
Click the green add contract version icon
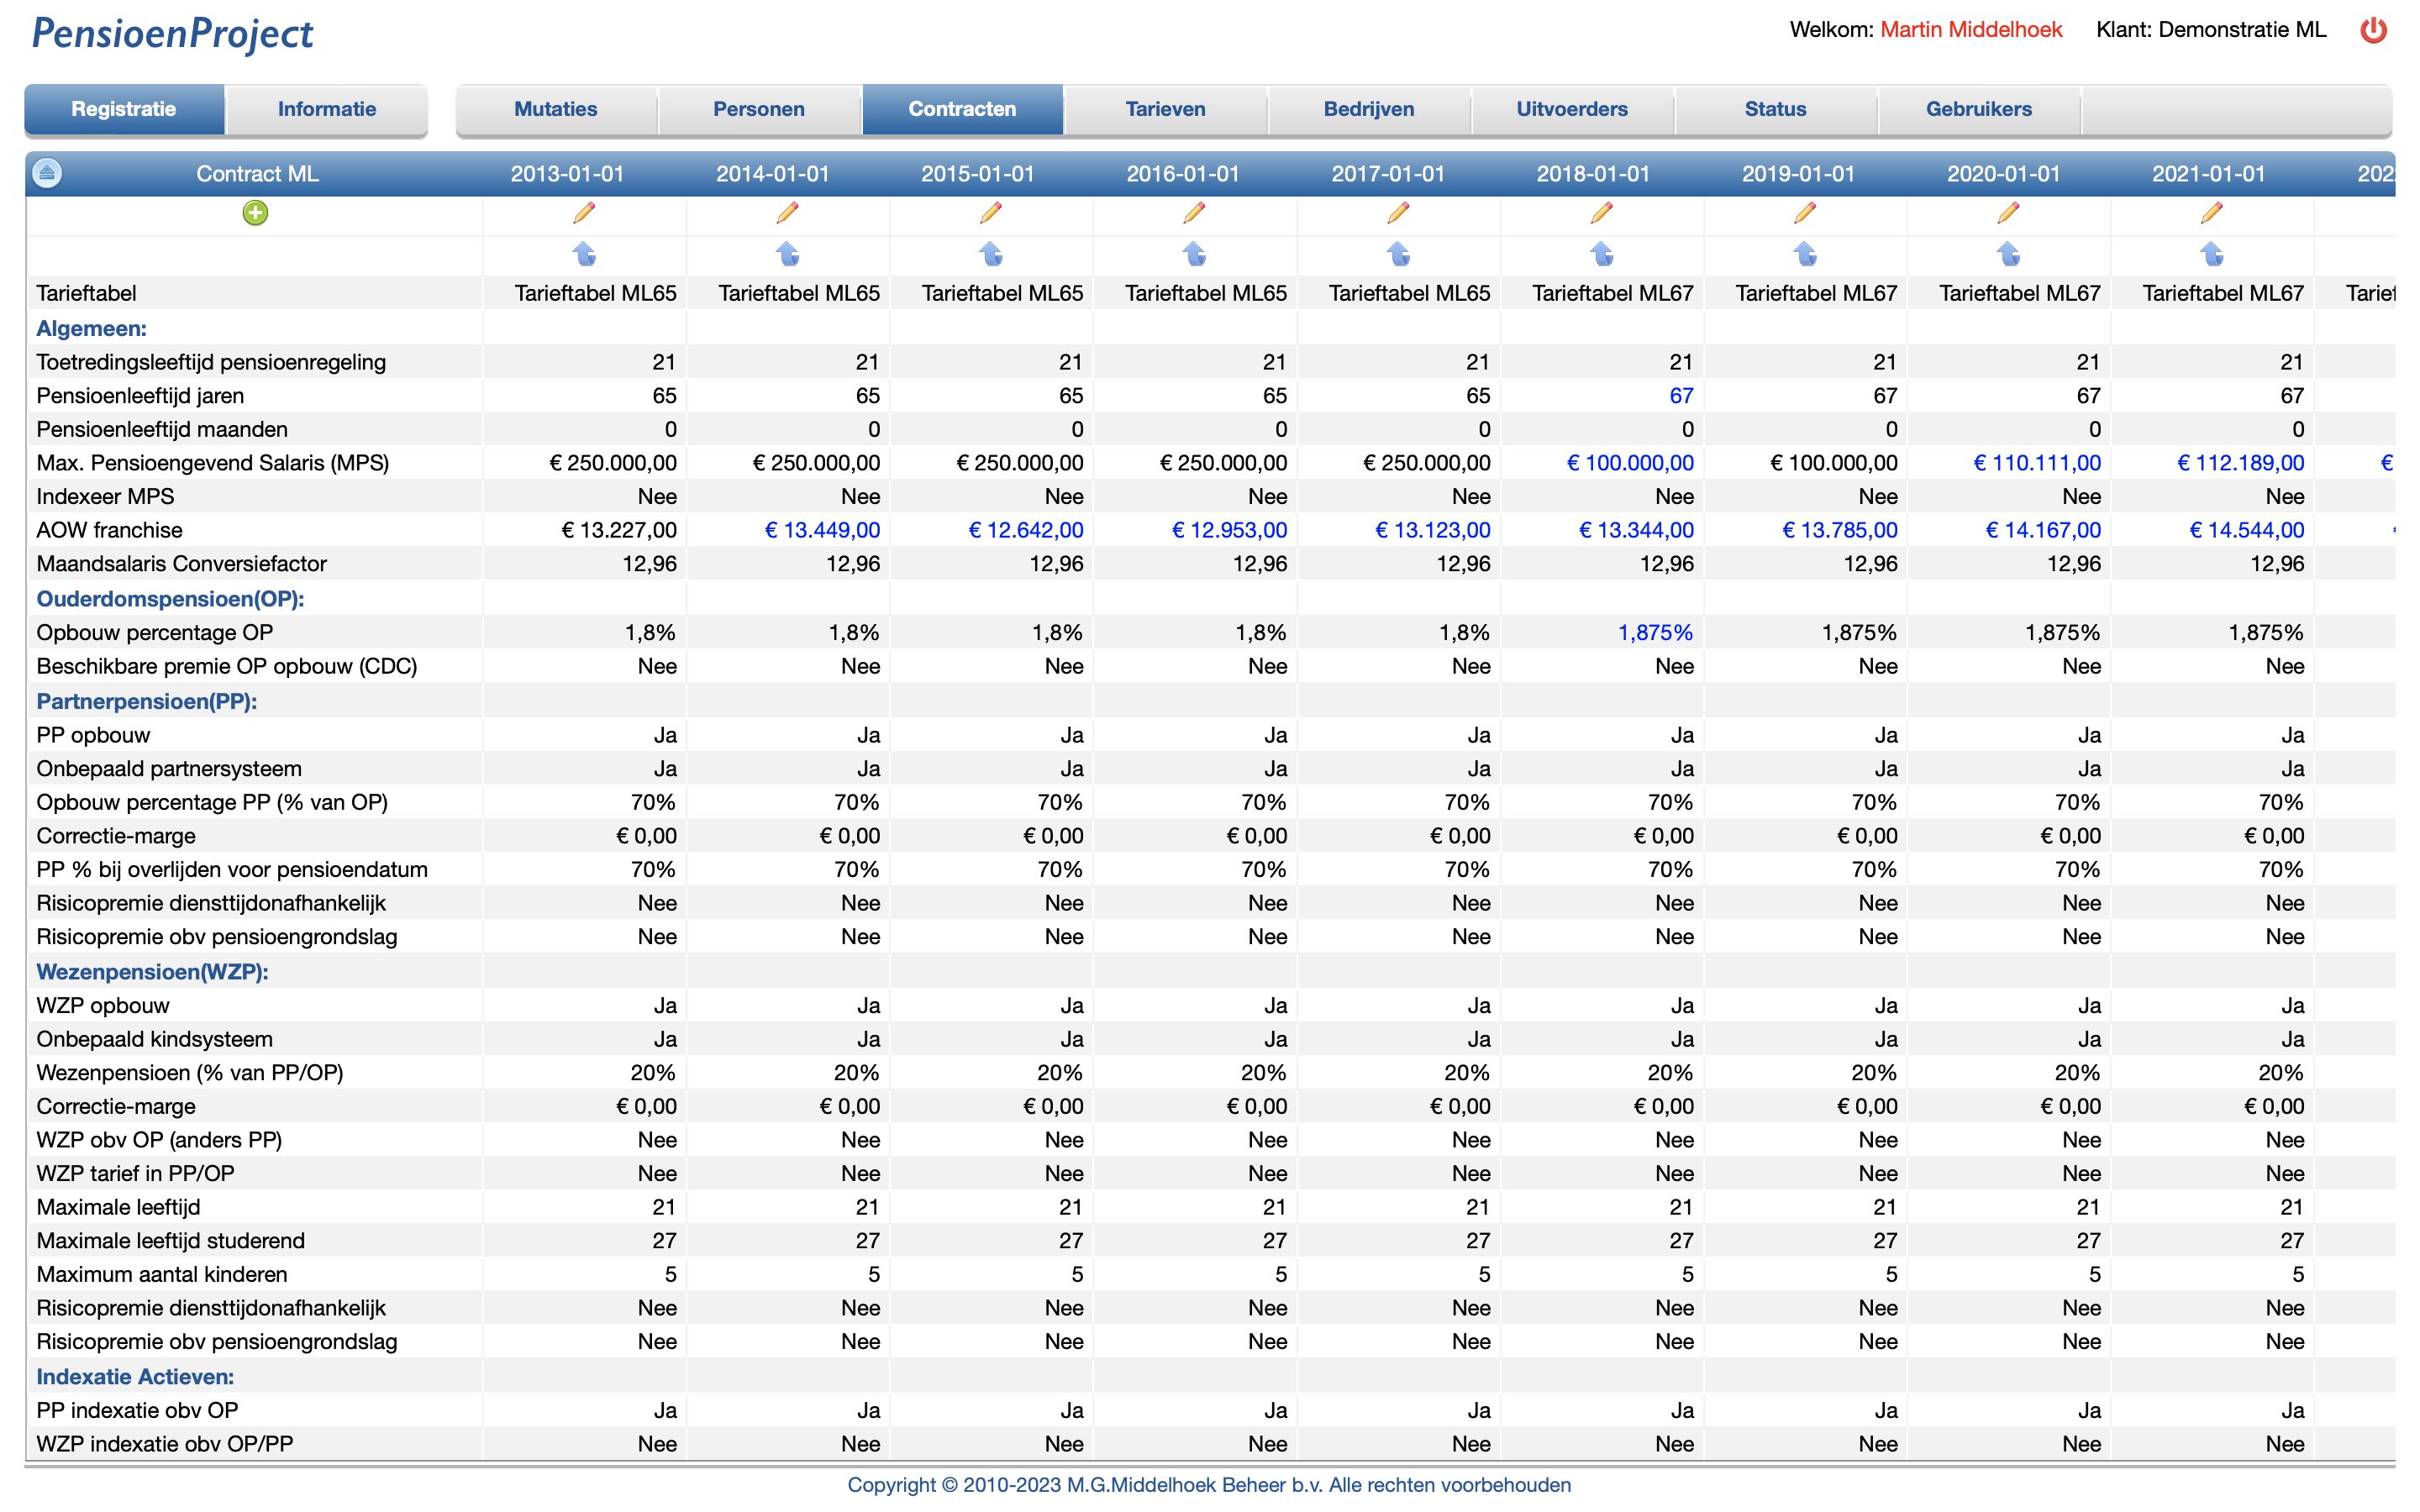pos(255,213)
